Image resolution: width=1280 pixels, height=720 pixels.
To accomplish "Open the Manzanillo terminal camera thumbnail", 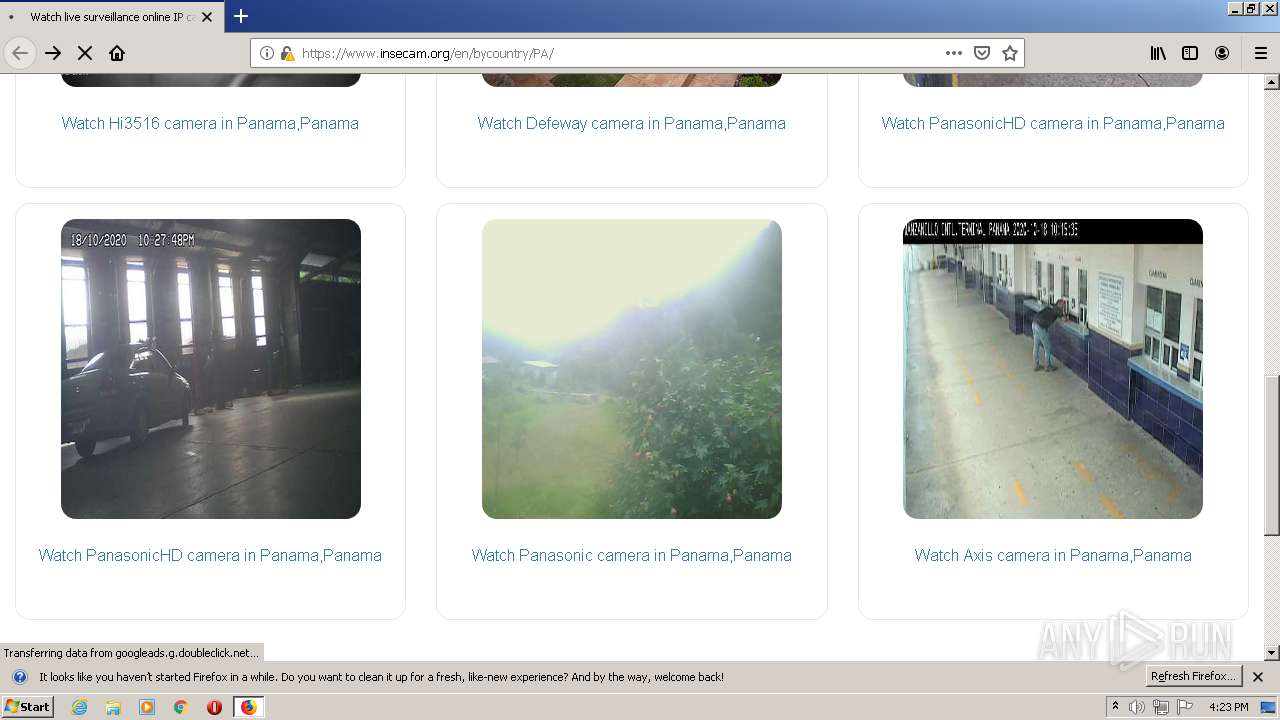I will (1053, 369).
